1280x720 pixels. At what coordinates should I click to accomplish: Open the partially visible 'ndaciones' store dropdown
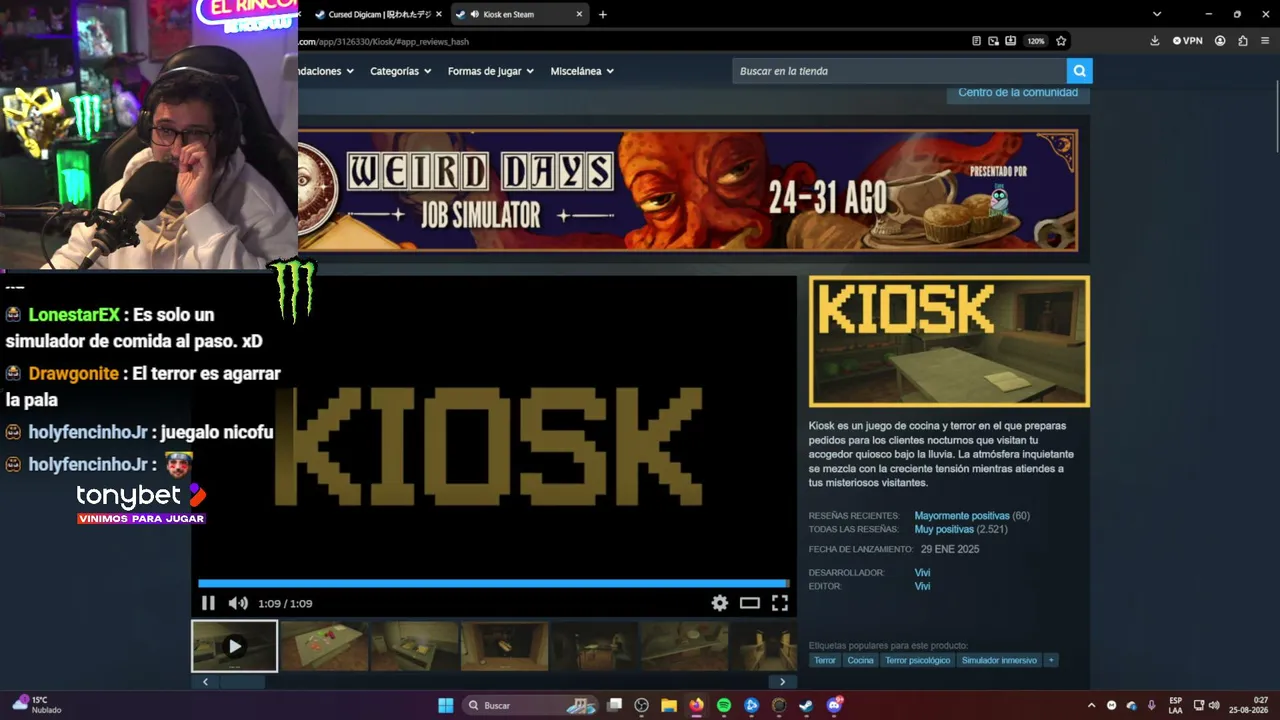pyautogui.click(x=327, y=71)
